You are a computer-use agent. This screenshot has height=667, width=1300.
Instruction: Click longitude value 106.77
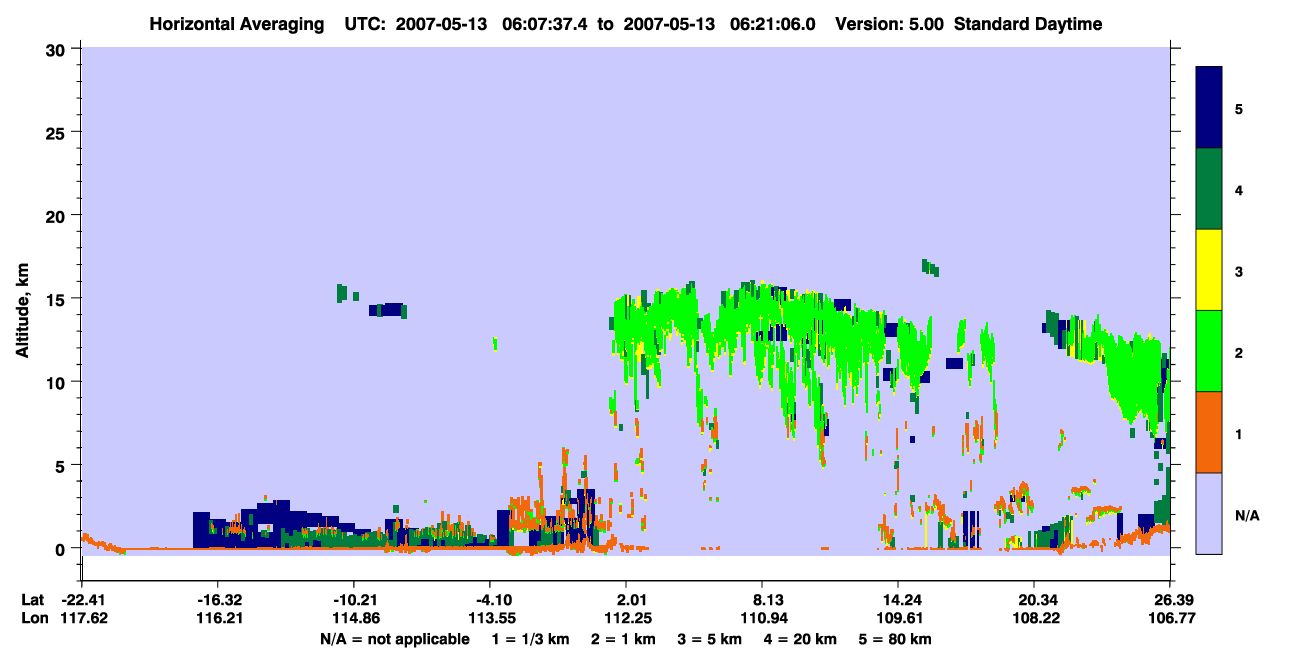(x=1170, y=618)
